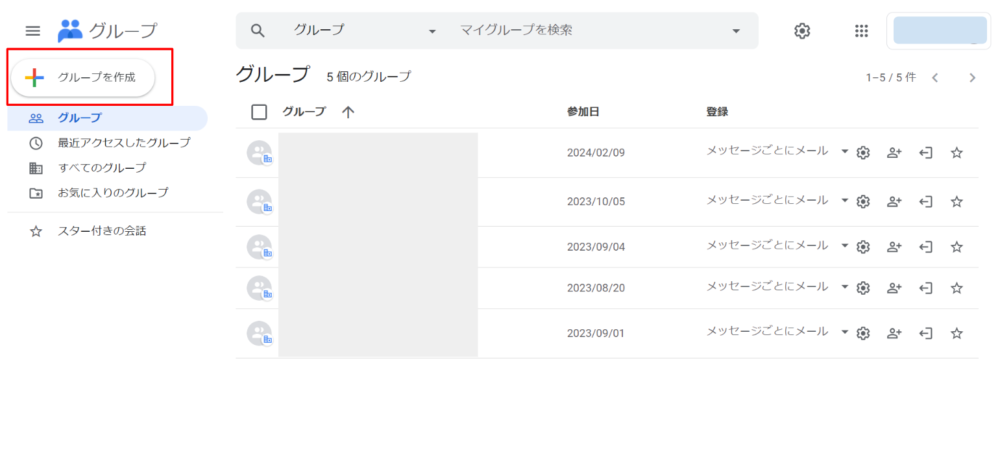The image size is (1000, 450).
Task: Expand advanced search options arrow
Action: 736,31
